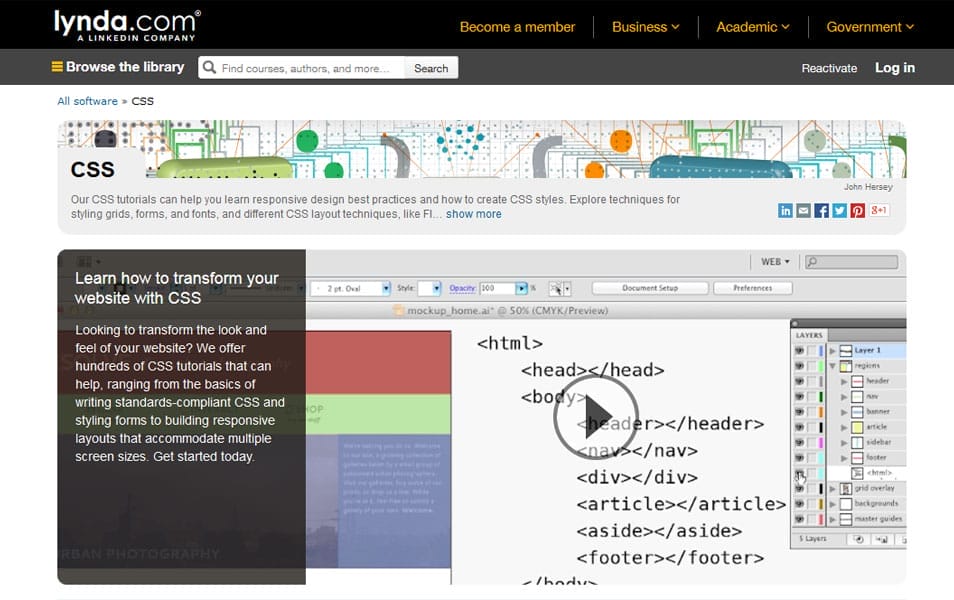
Task: Select the LinkedIn share icon
Action: tap(786, 210)
